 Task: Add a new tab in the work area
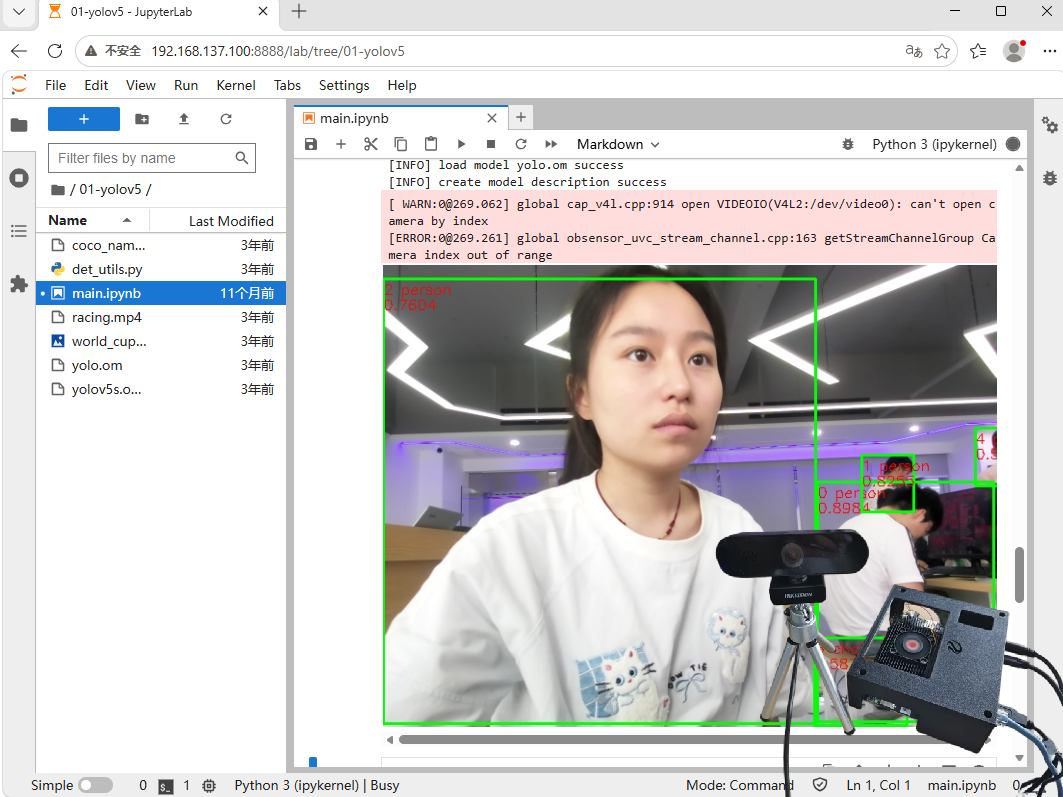[521, 117]
